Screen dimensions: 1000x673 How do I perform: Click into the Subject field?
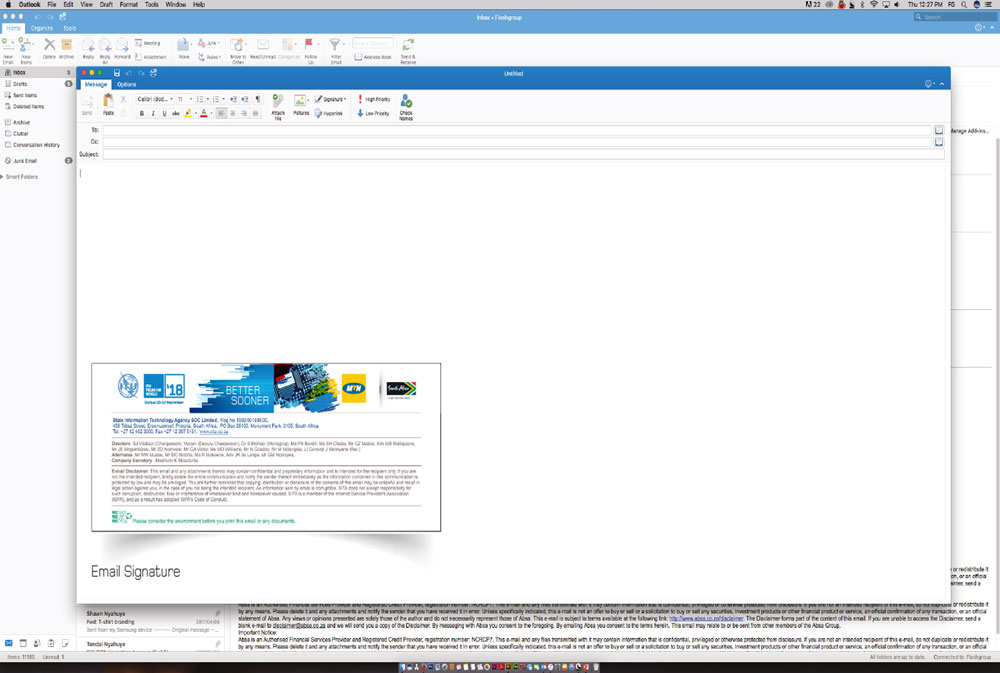520,154
